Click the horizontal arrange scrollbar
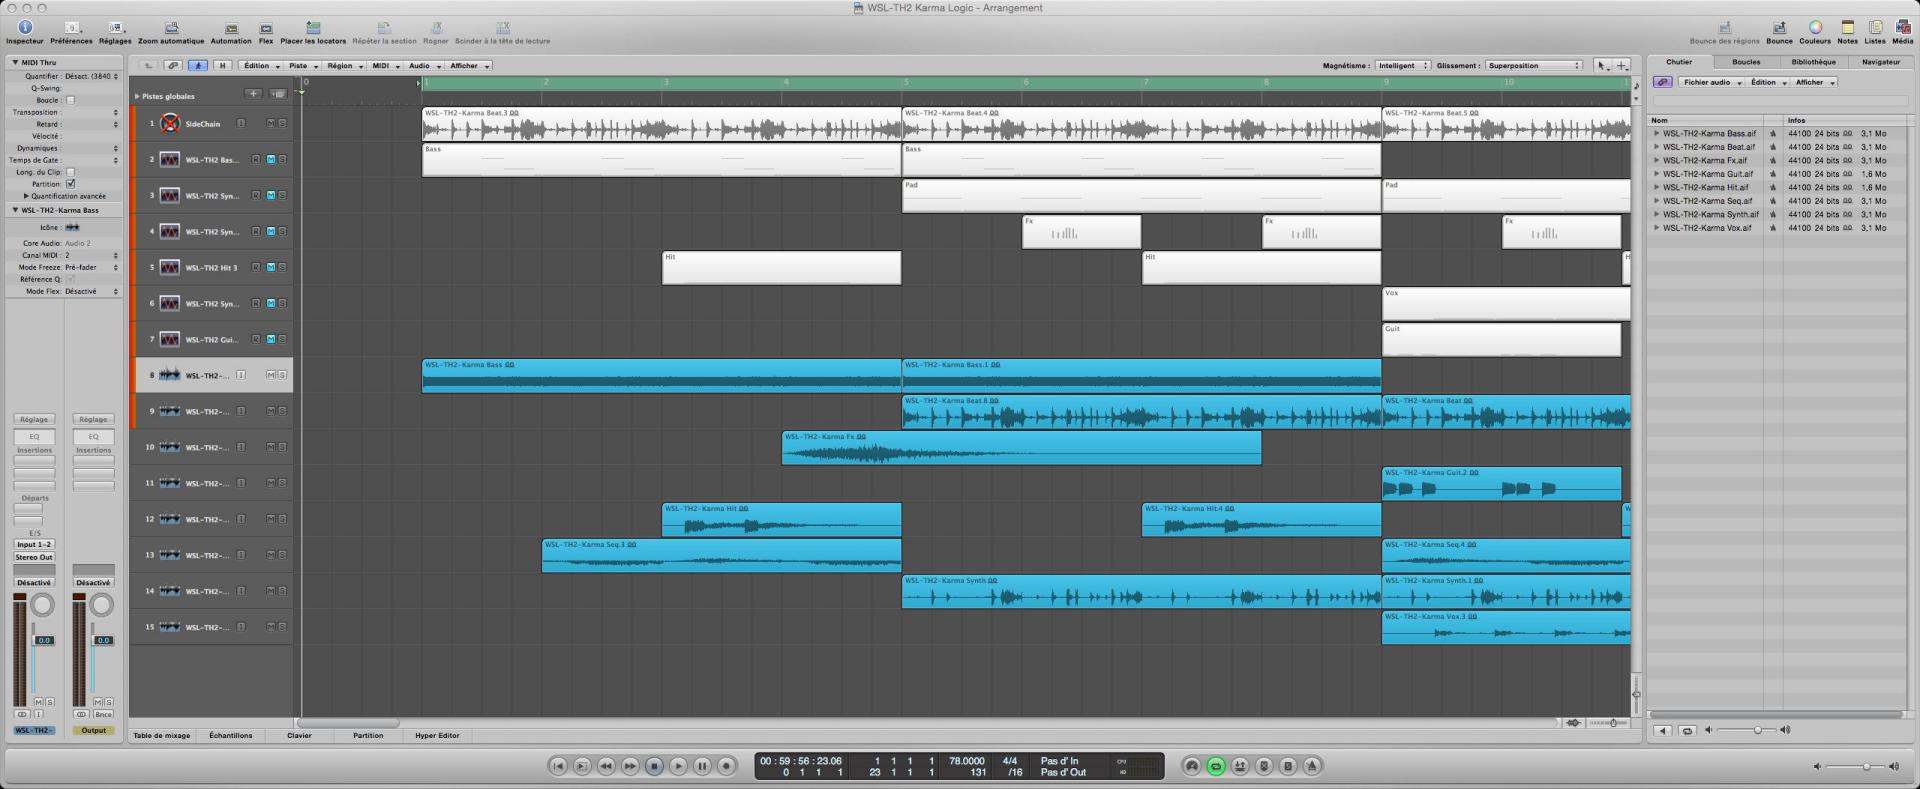The image size is (1920, 789). coord(348,723)
